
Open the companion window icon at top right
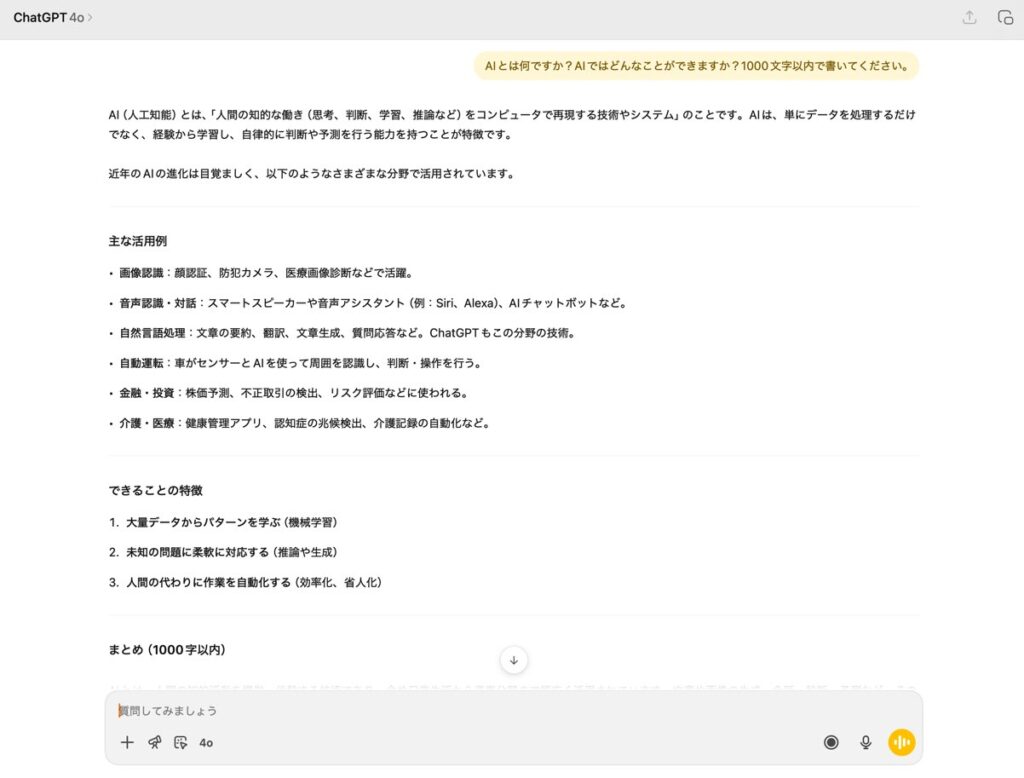tap(1005, 17)
